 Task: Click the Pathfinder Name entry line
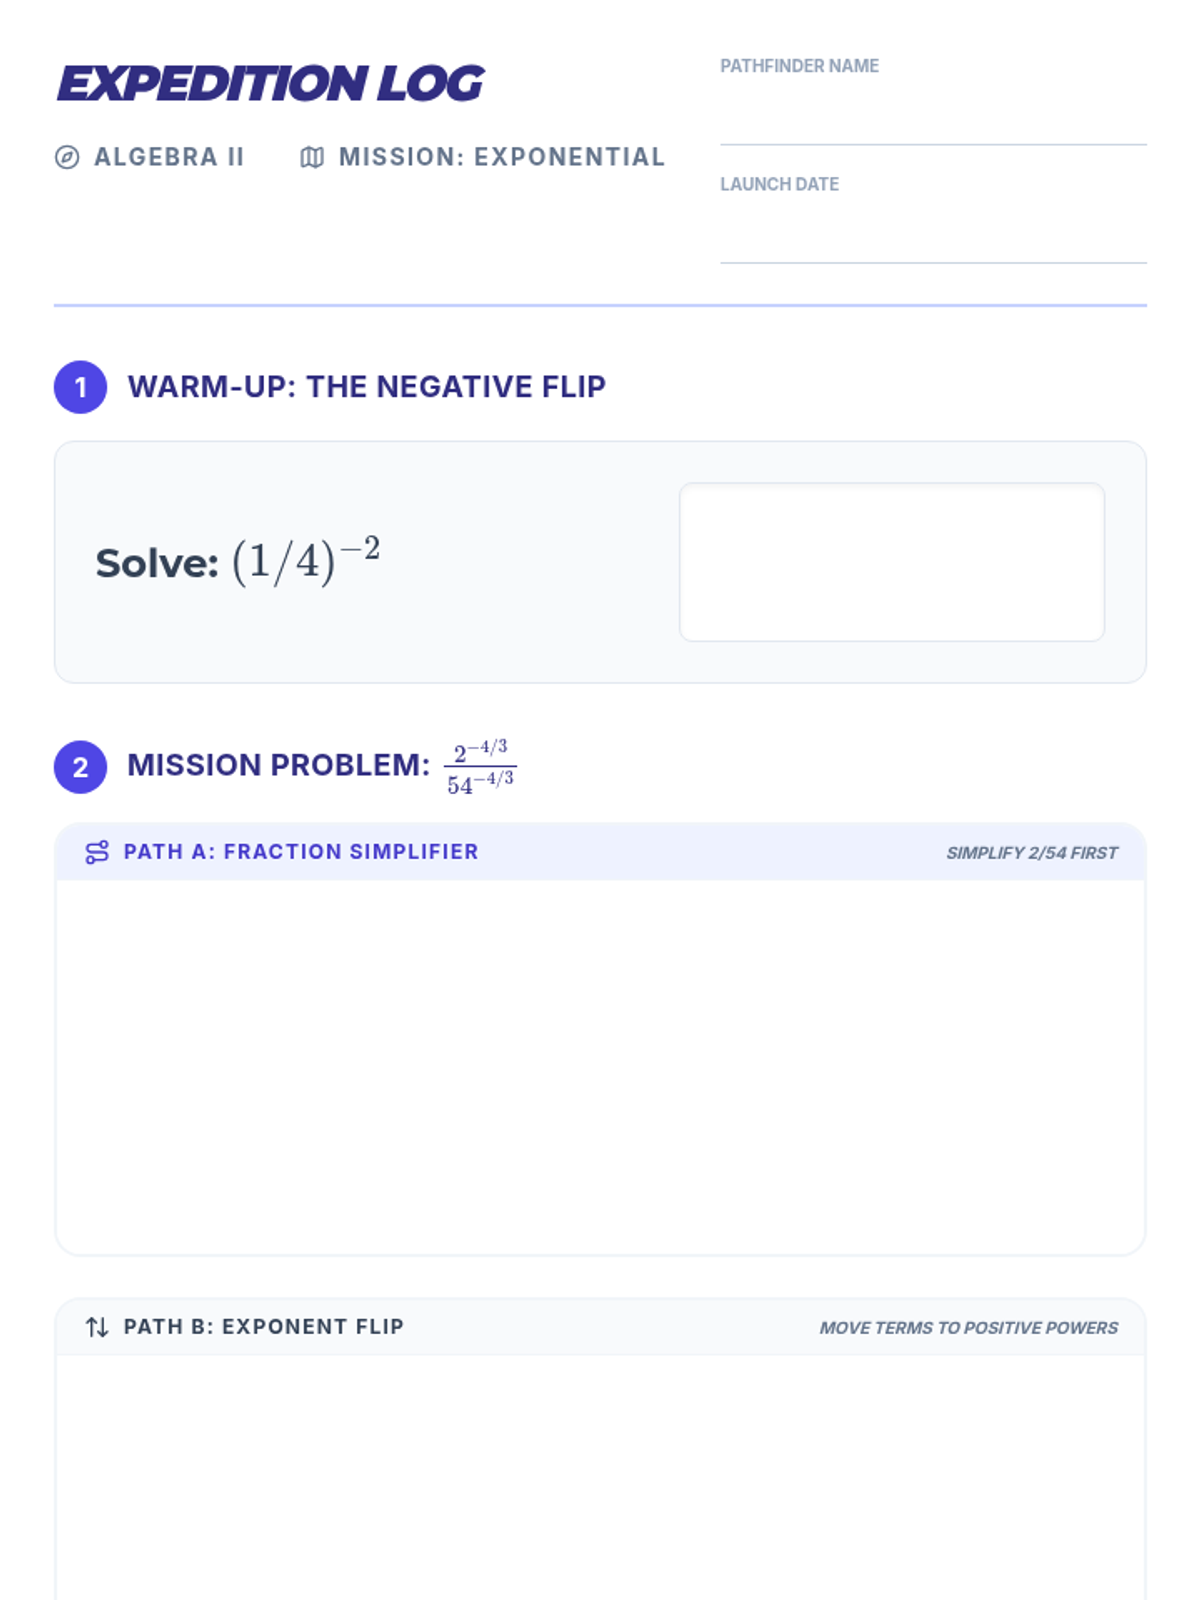[x=933, y=125]
